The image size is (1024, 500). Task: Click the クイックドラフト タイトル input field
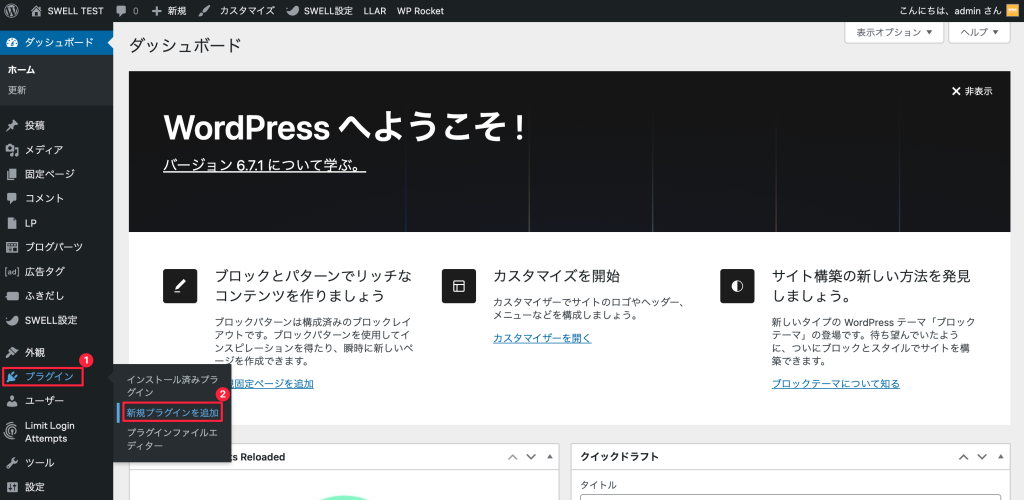coord(790,497)
